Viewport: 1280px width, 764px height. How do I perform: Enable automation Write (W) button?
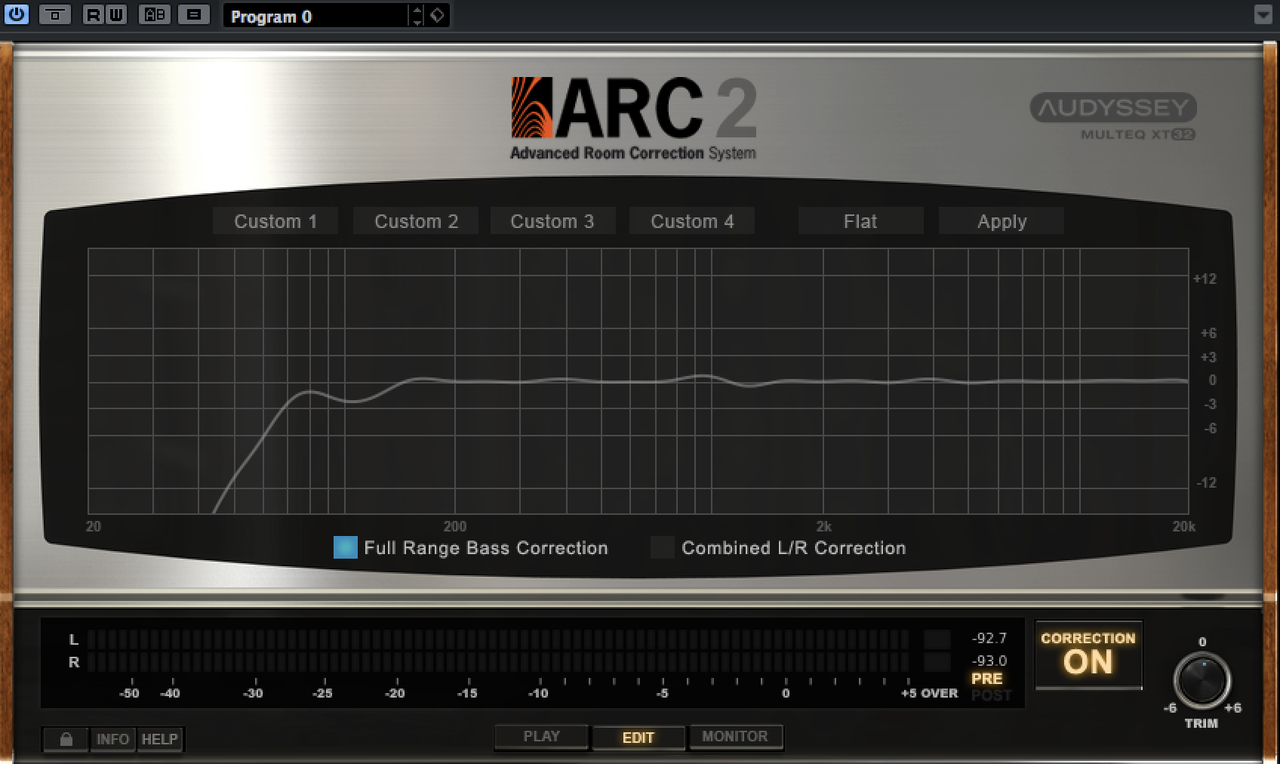click(114, 15)
